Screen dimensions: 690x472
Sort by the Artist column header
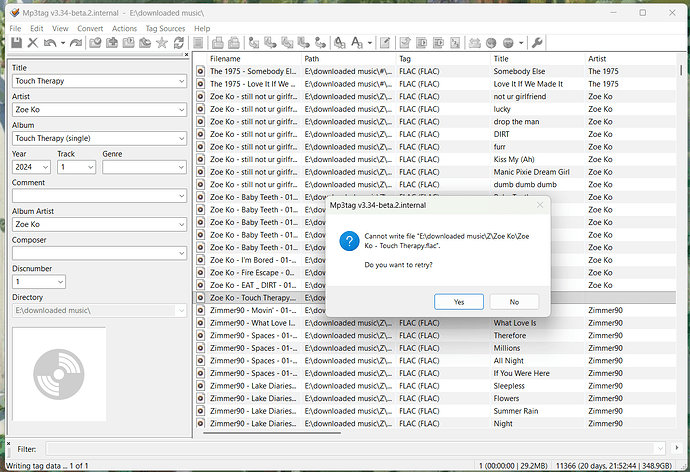[x=630, y=59]
